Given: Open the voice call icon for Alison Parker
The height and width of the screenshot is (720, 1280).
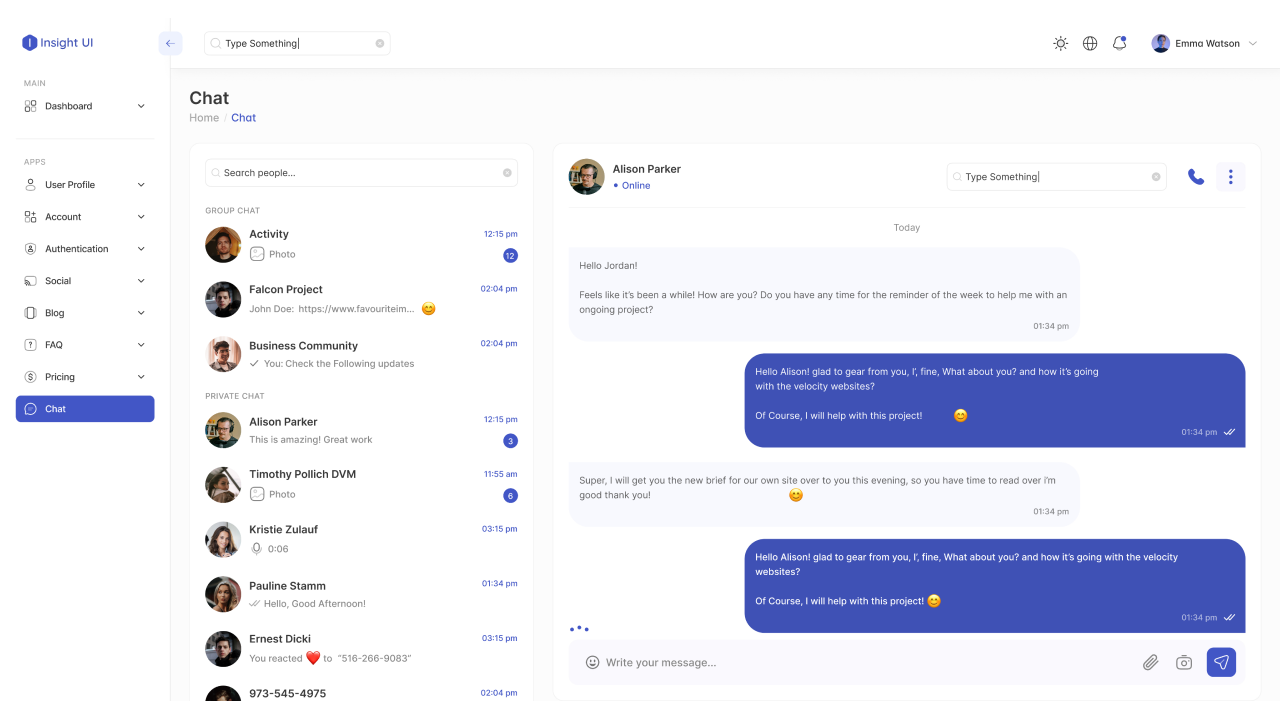Looking at the screenshot, I should point(1196,176).
